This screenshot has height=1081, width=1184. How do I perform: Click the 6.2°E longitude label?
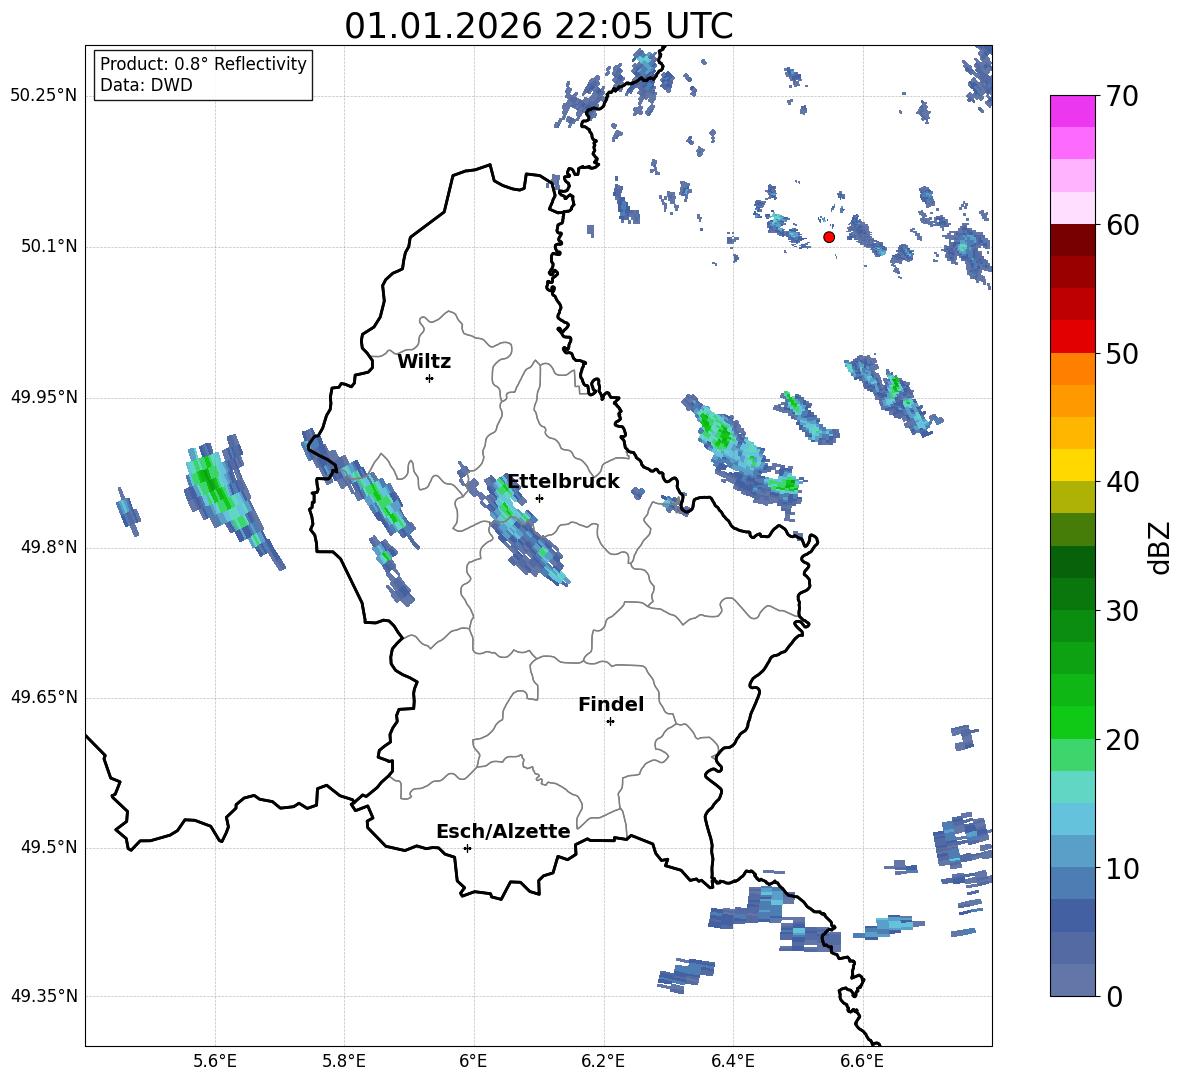603,1061
